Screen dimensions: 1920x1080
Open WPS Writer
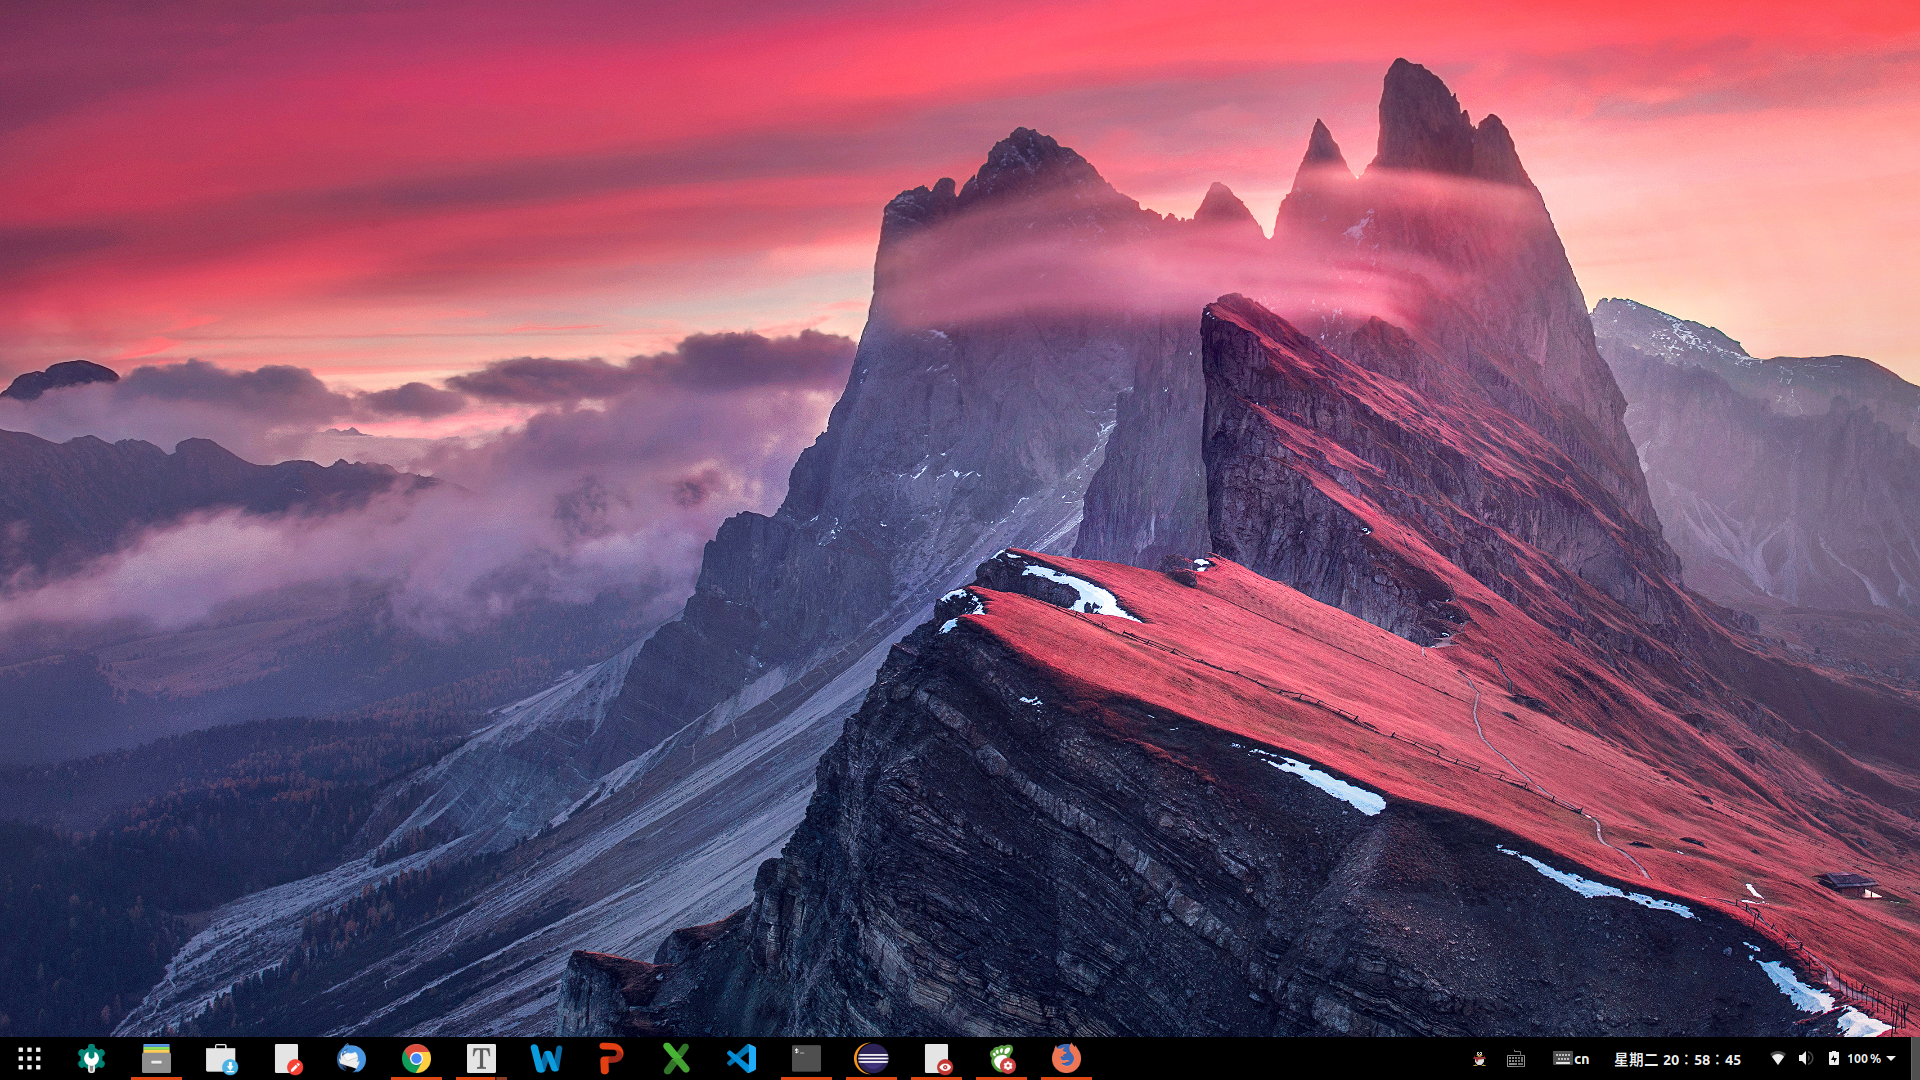pos(546,1058)
